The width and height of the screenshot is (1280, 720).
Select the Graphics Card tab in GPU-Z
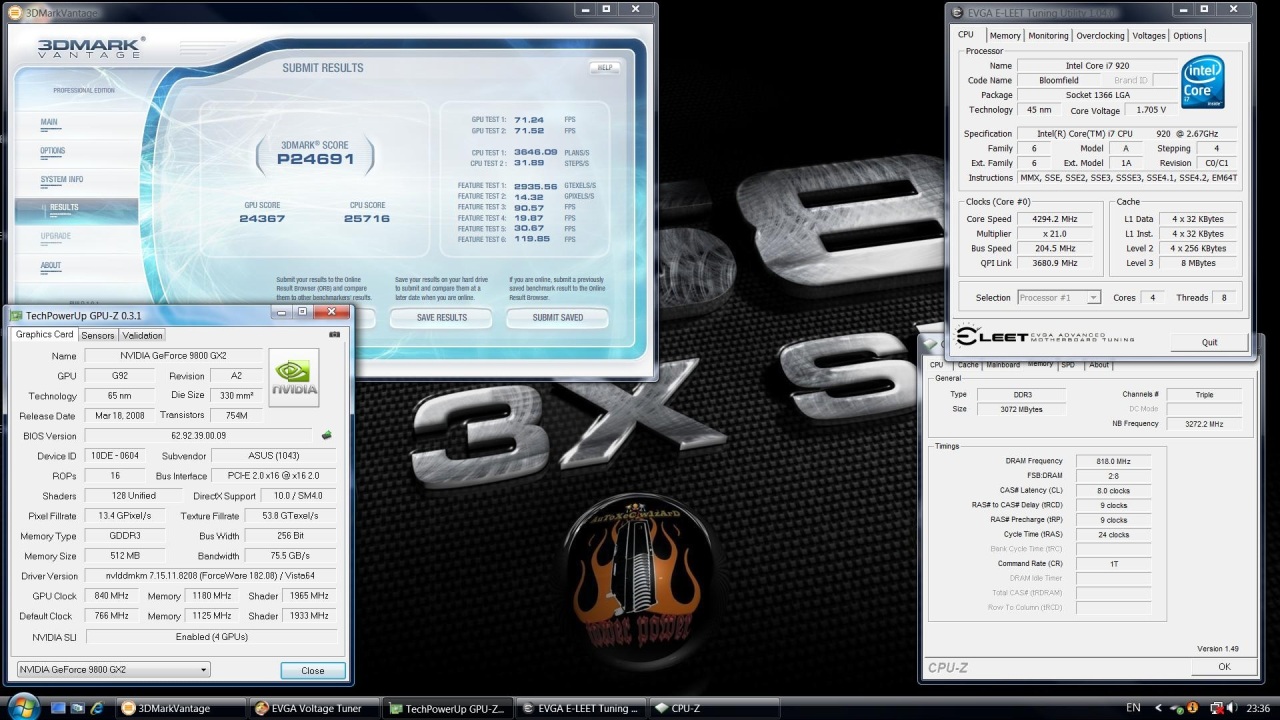click(x=45, y=334)
